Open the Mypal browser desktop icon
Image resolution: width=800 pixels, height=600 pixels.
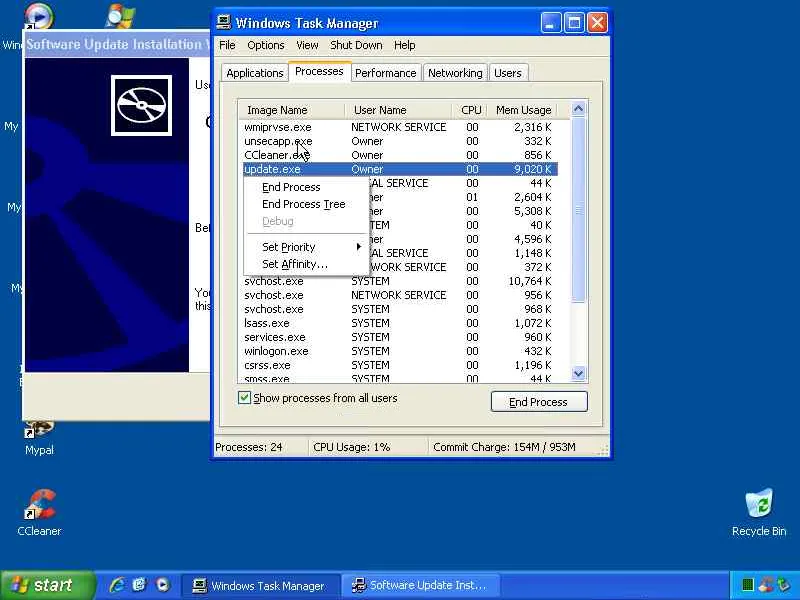[x=39, y=428]
